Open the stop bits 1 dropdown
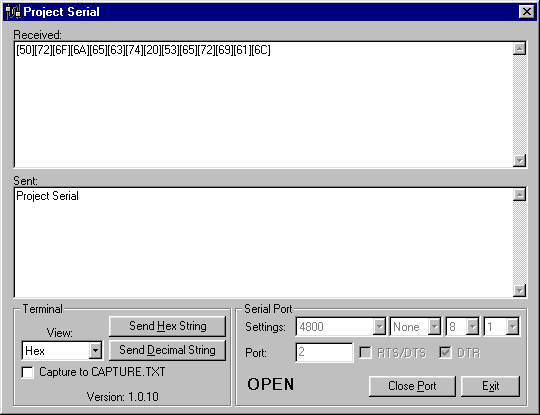This screenshot has height=415, width=540. (512, 326)
